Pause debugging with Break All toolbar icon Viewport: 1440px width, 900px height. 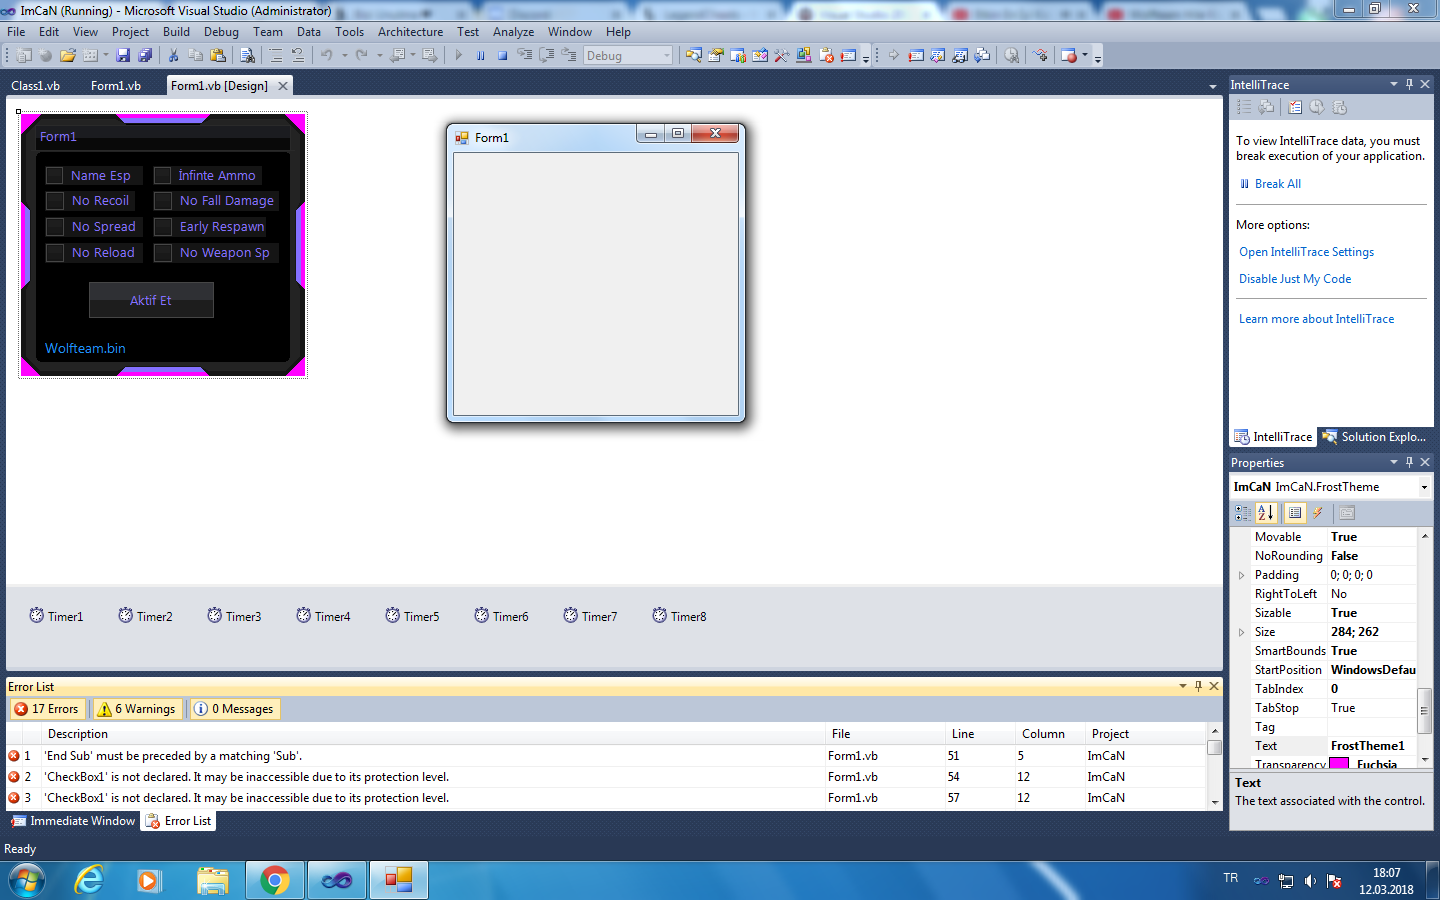point(481,56)
